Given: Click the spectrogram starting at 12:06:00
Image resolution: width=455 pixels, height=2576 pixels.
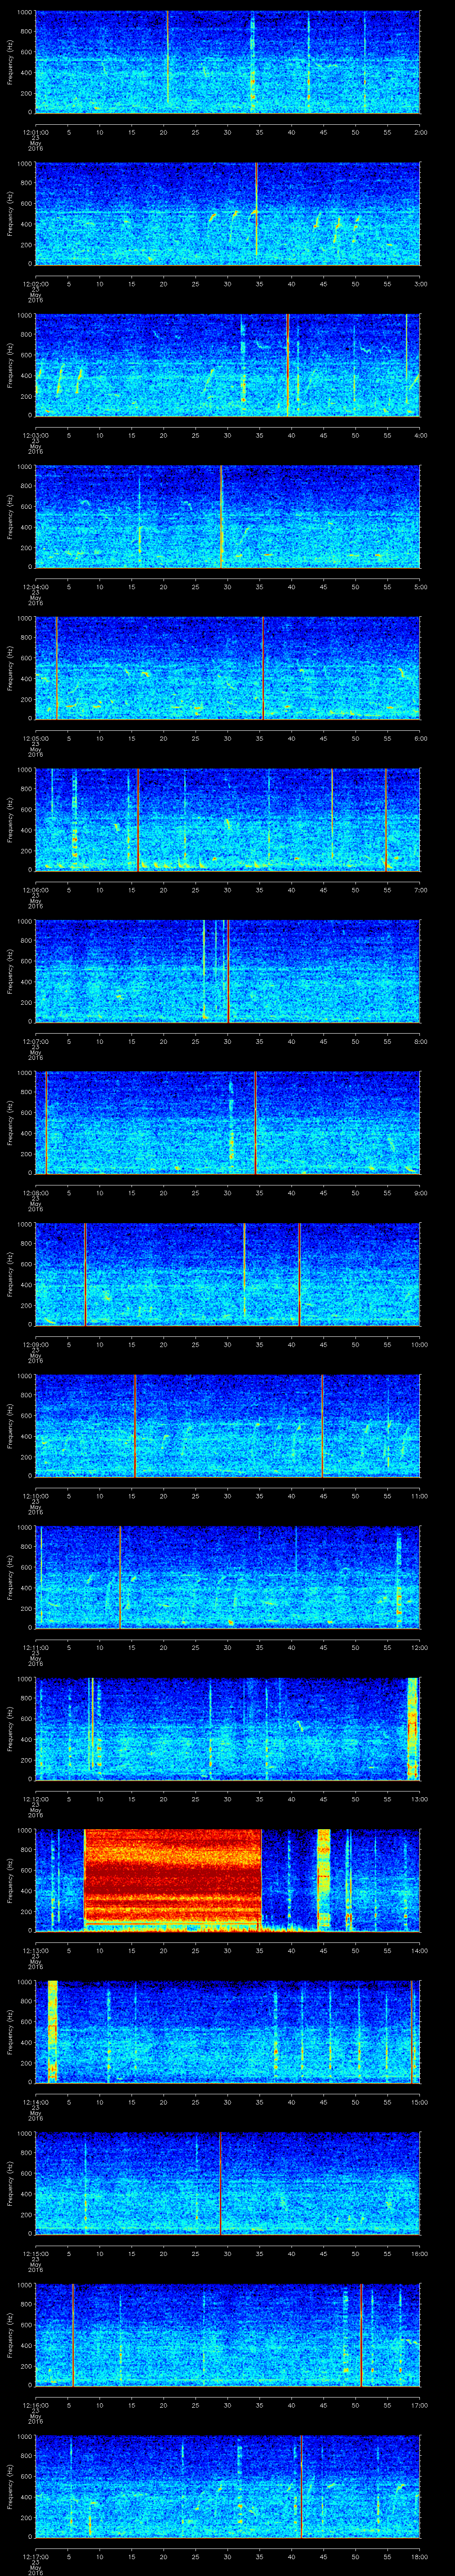Looking at the screenshot, I should point(228,820).
